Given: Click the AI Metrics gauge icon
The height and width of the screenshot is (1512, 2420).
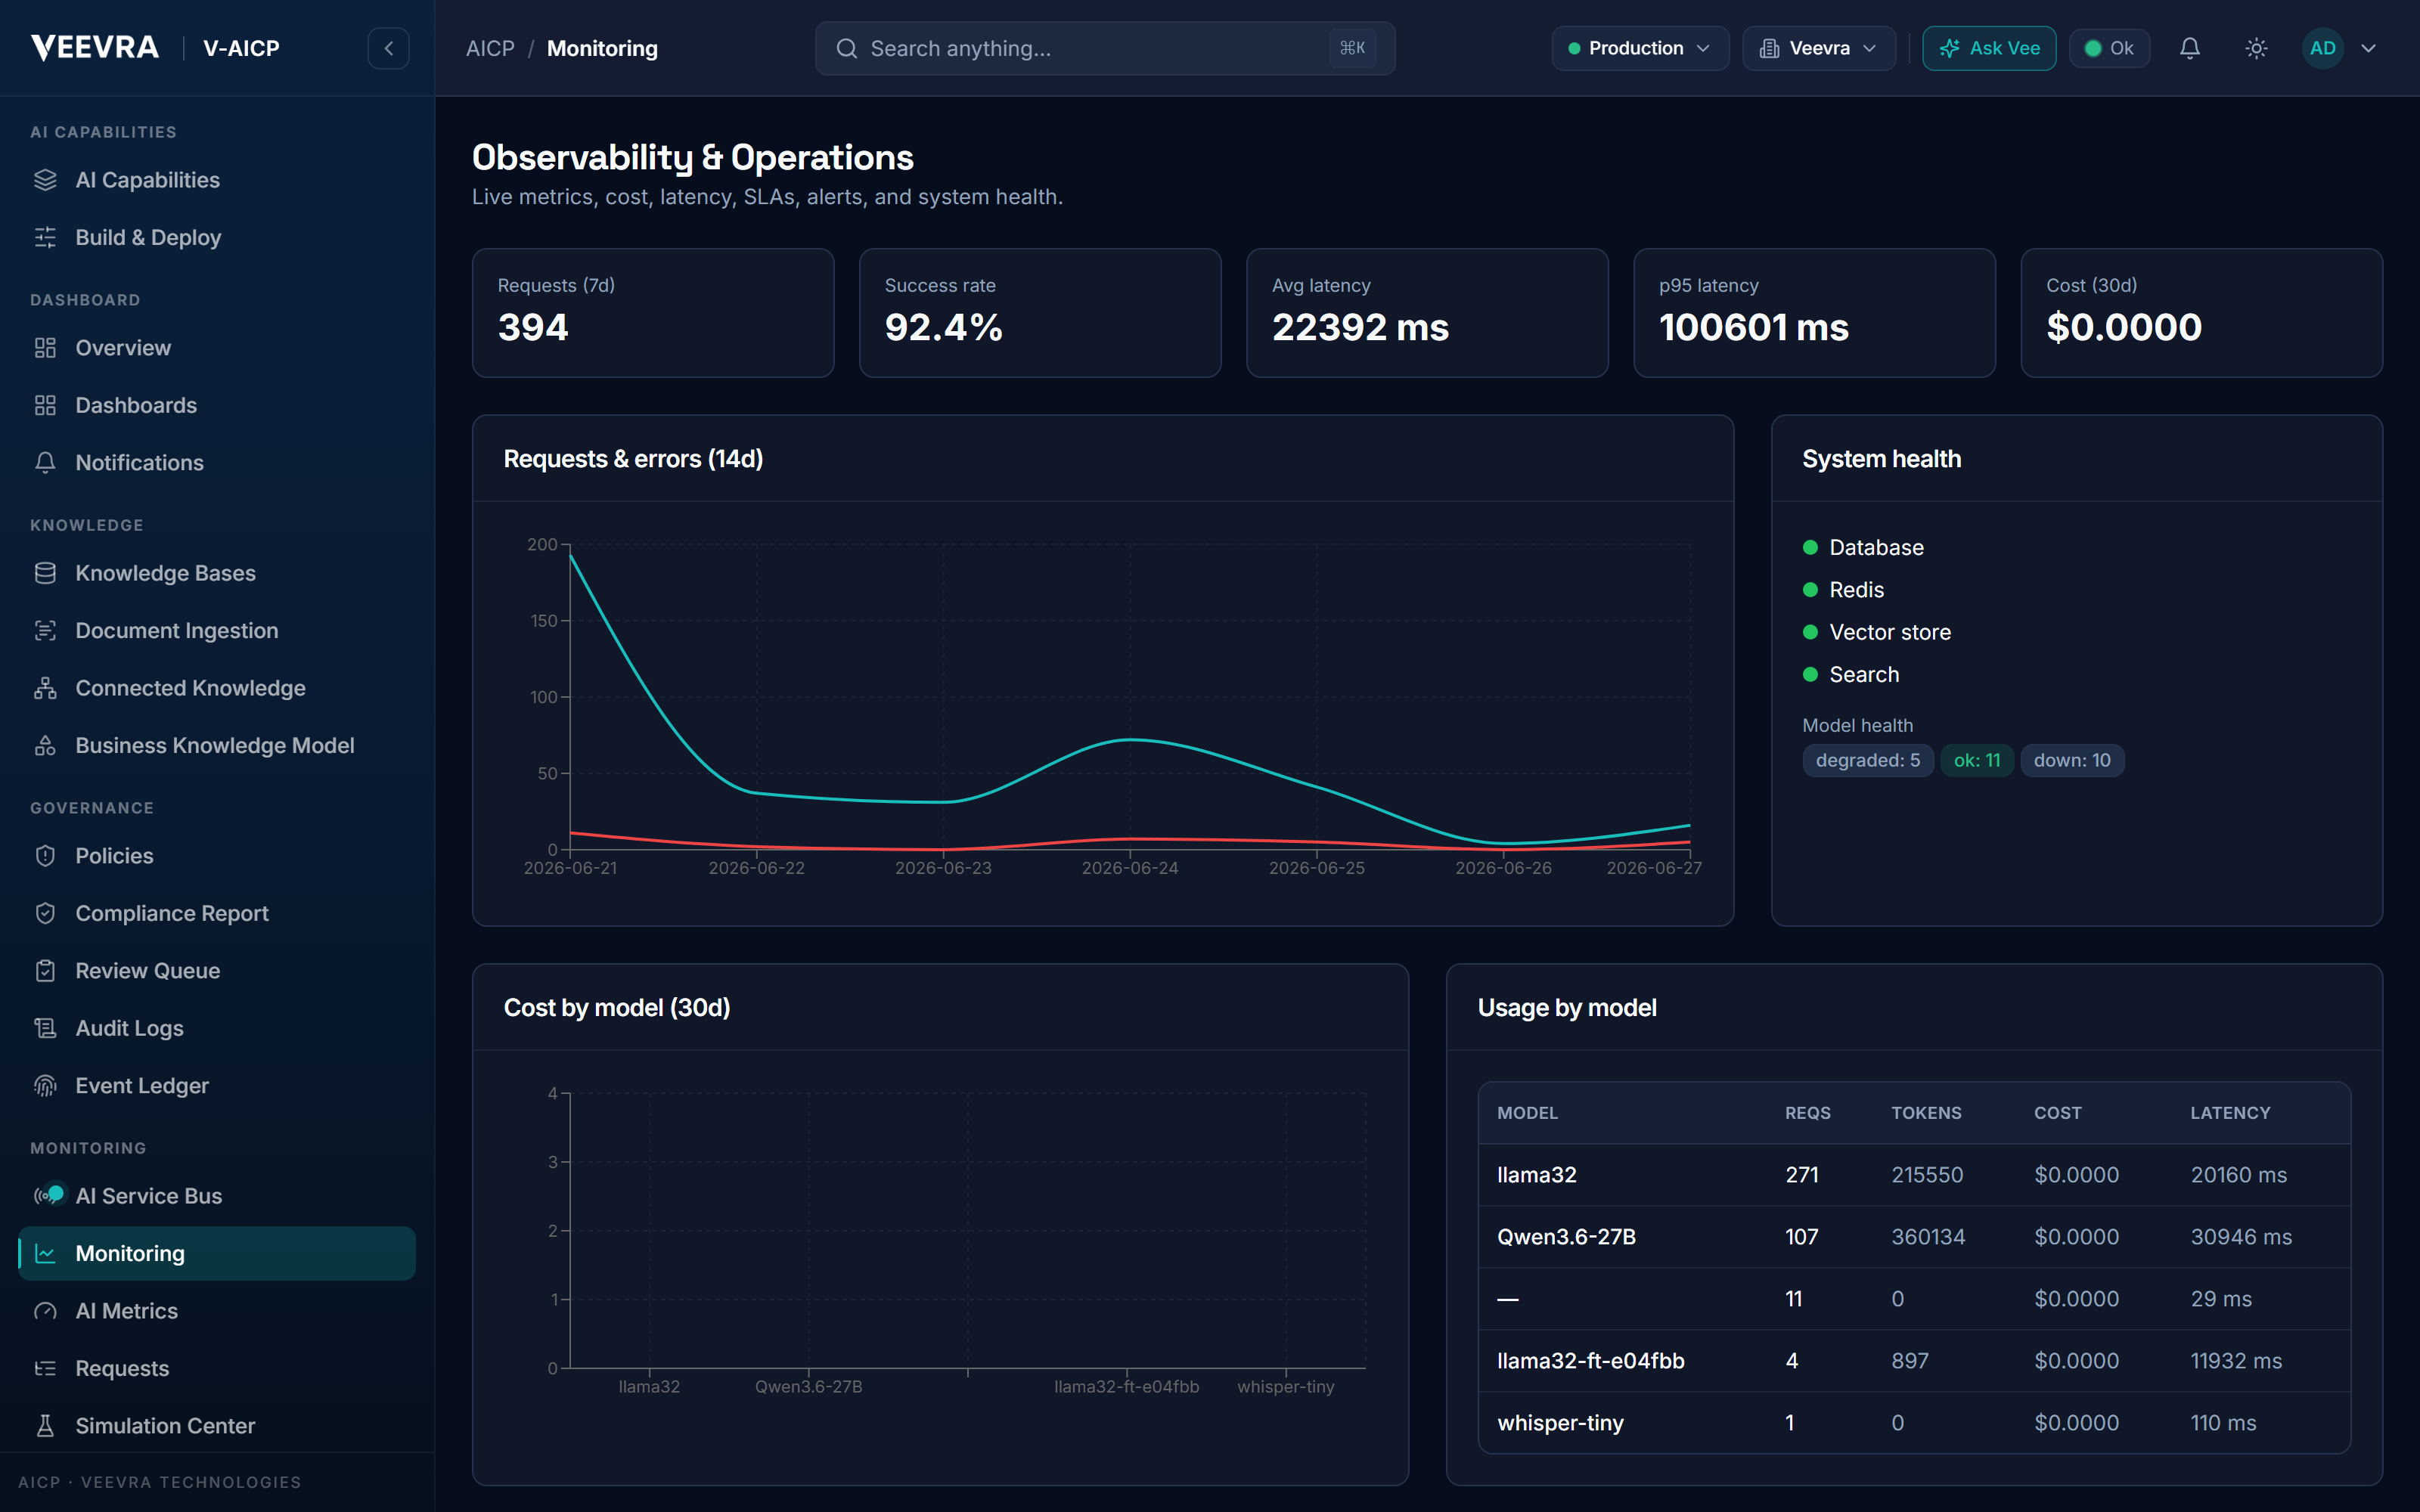Looking at the screenshot, I should coord(45,1311).
